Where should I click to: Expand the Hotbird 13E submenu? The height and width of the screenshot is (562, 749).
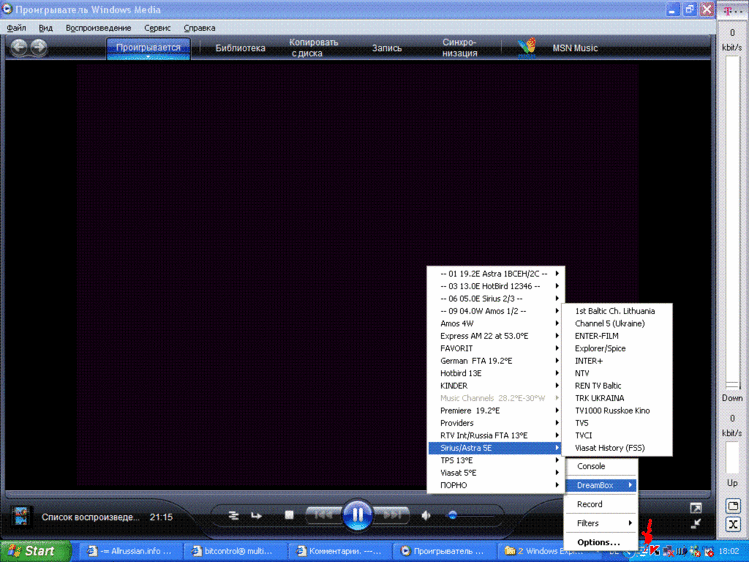coord(496,373)
